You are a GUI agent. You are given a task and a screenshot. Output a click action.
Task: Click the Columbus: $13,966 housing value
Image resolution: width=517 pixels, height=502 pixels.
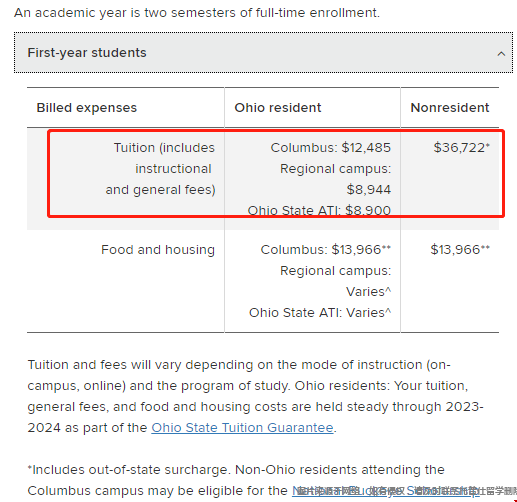[325, 250]
